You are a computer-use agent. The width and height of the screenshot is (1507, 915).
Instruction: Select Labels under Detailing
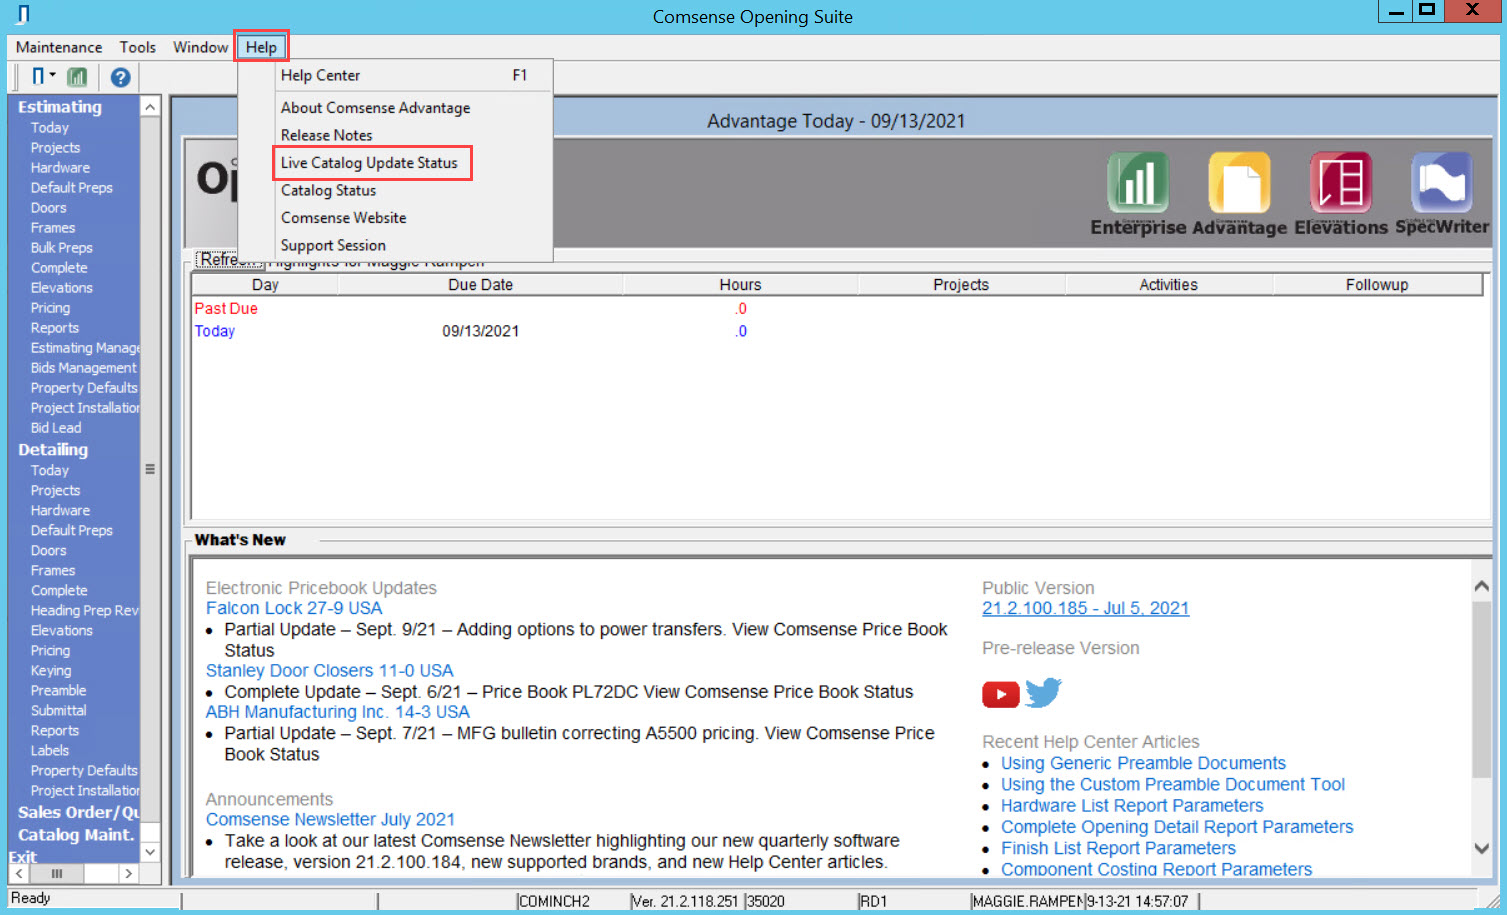[x=49, y=751]
